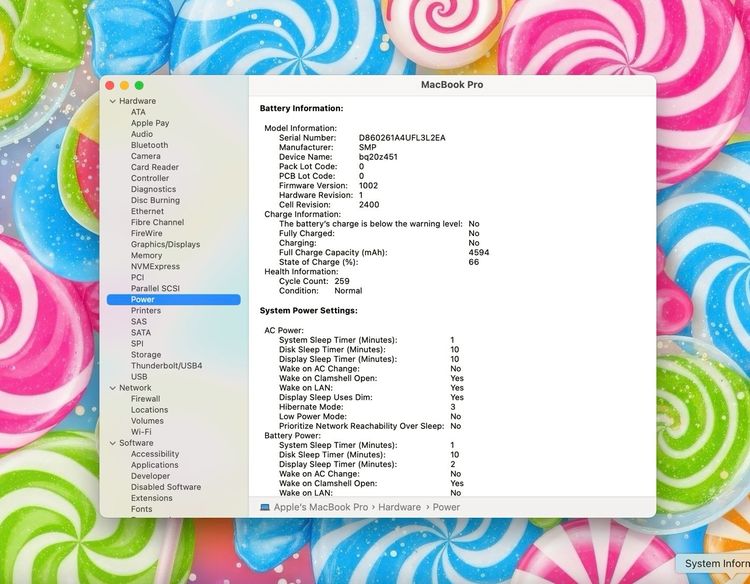Select Developer under Software
This screenshot has height=584, width=750.
[x=150, y=476]
